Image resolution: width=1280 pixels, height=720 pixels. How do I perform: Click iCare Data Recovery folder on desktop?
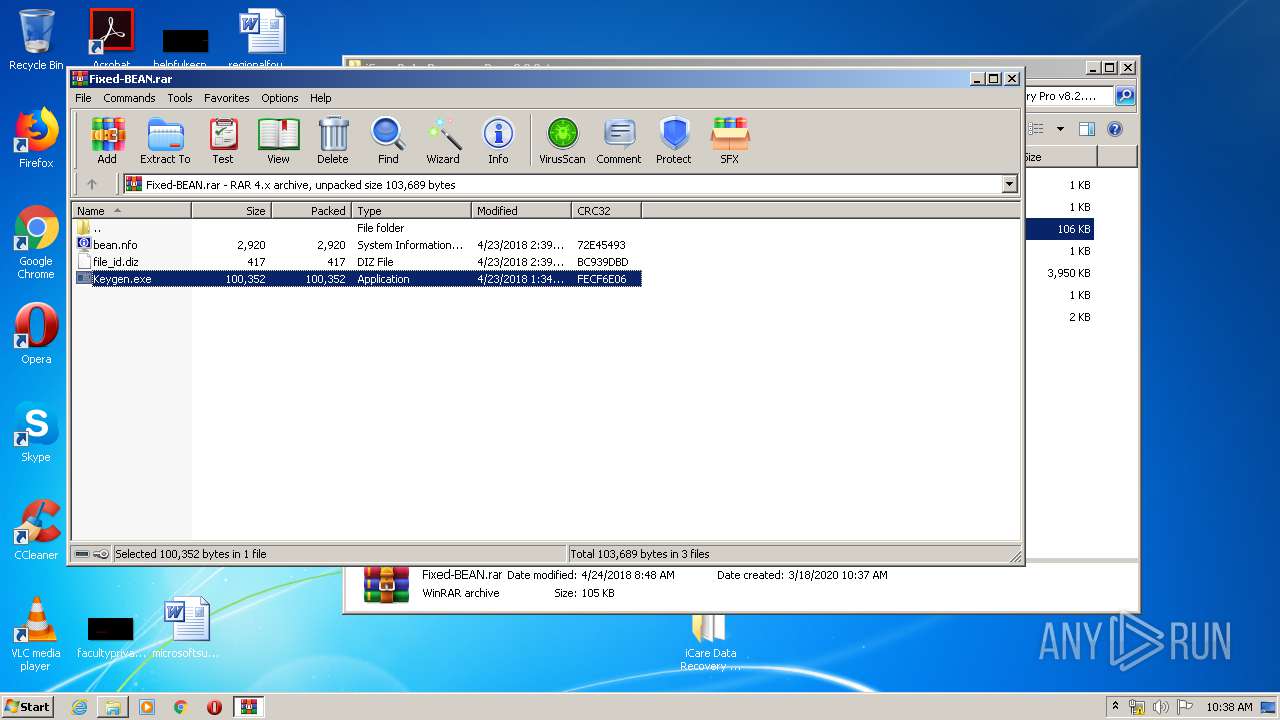coord(710,640)
